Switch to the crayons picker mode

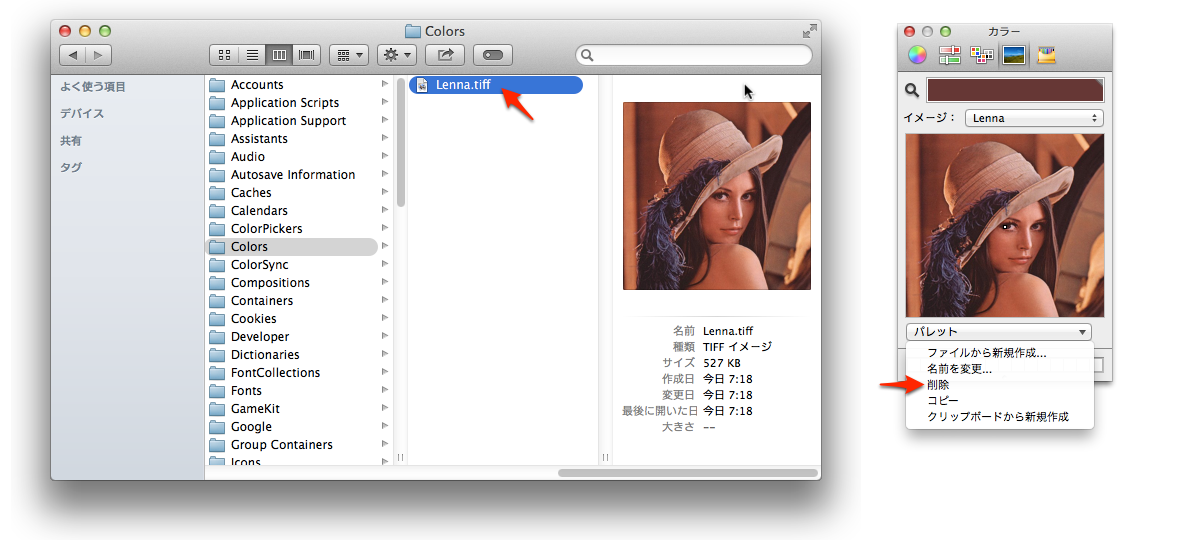pyautogui.click(x=1047, y=55)
